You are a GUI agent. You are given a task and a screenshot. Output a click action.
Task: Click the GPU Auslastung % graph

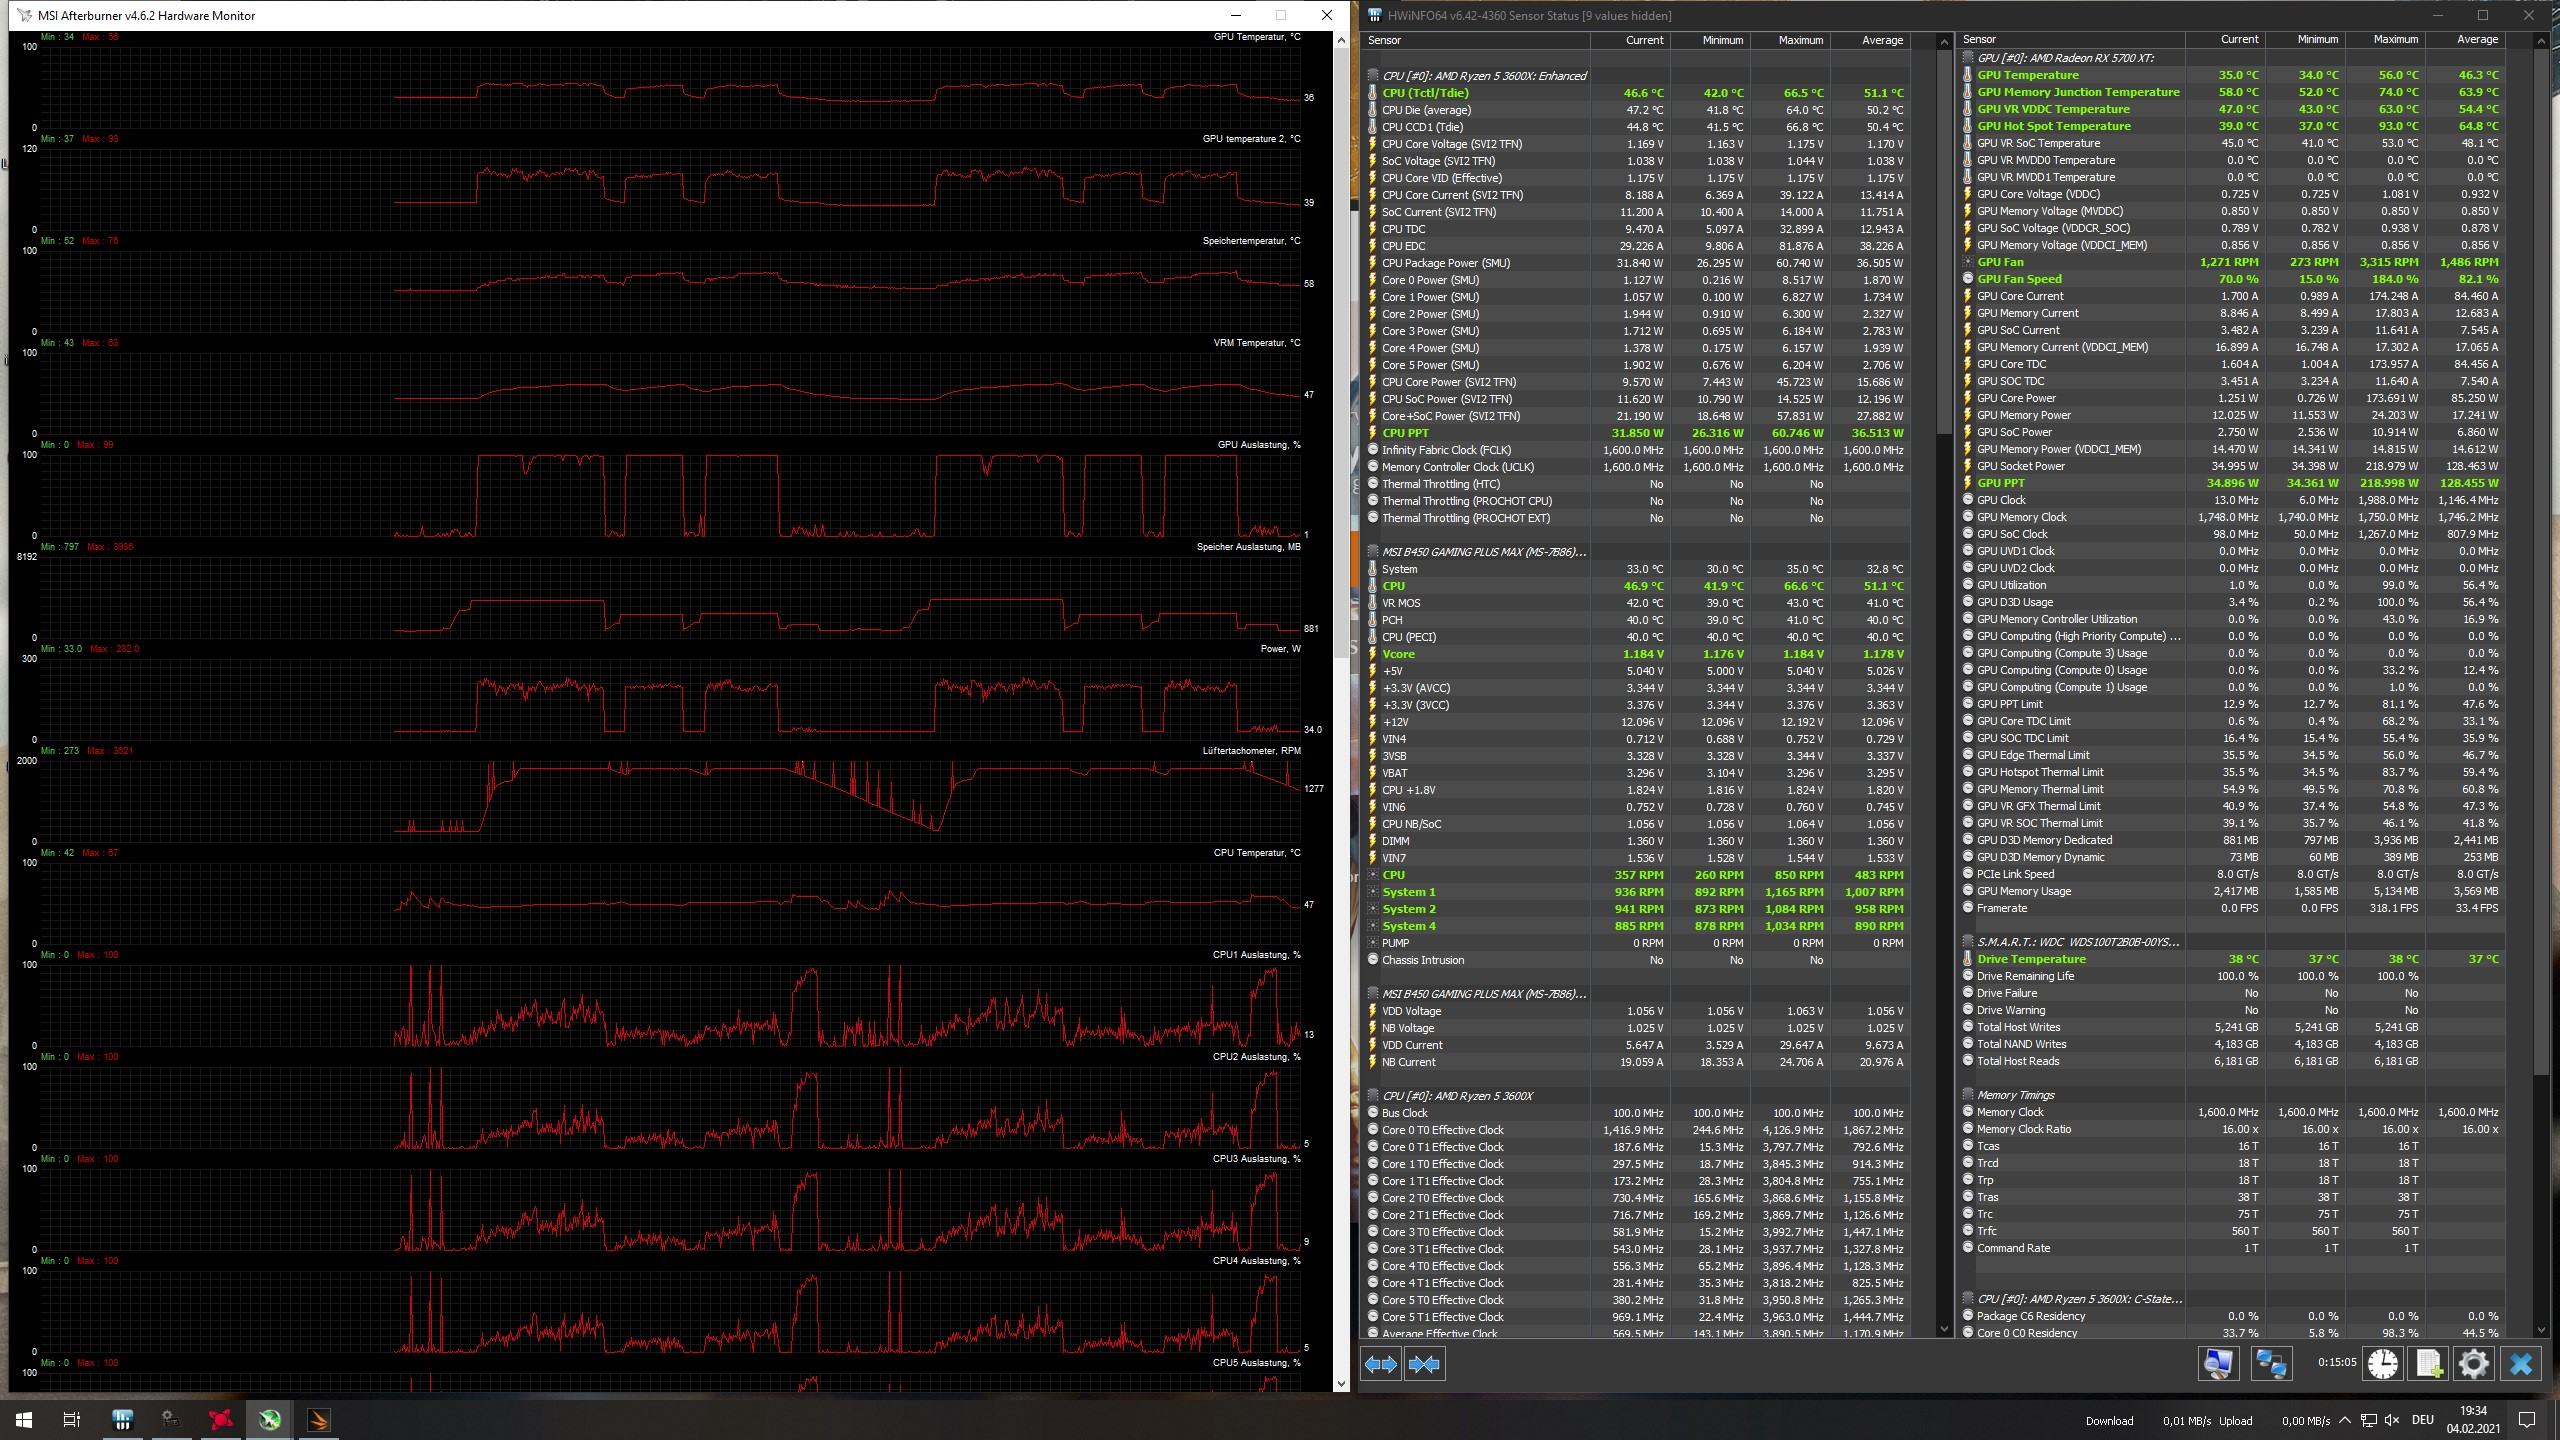click(670, 494)
